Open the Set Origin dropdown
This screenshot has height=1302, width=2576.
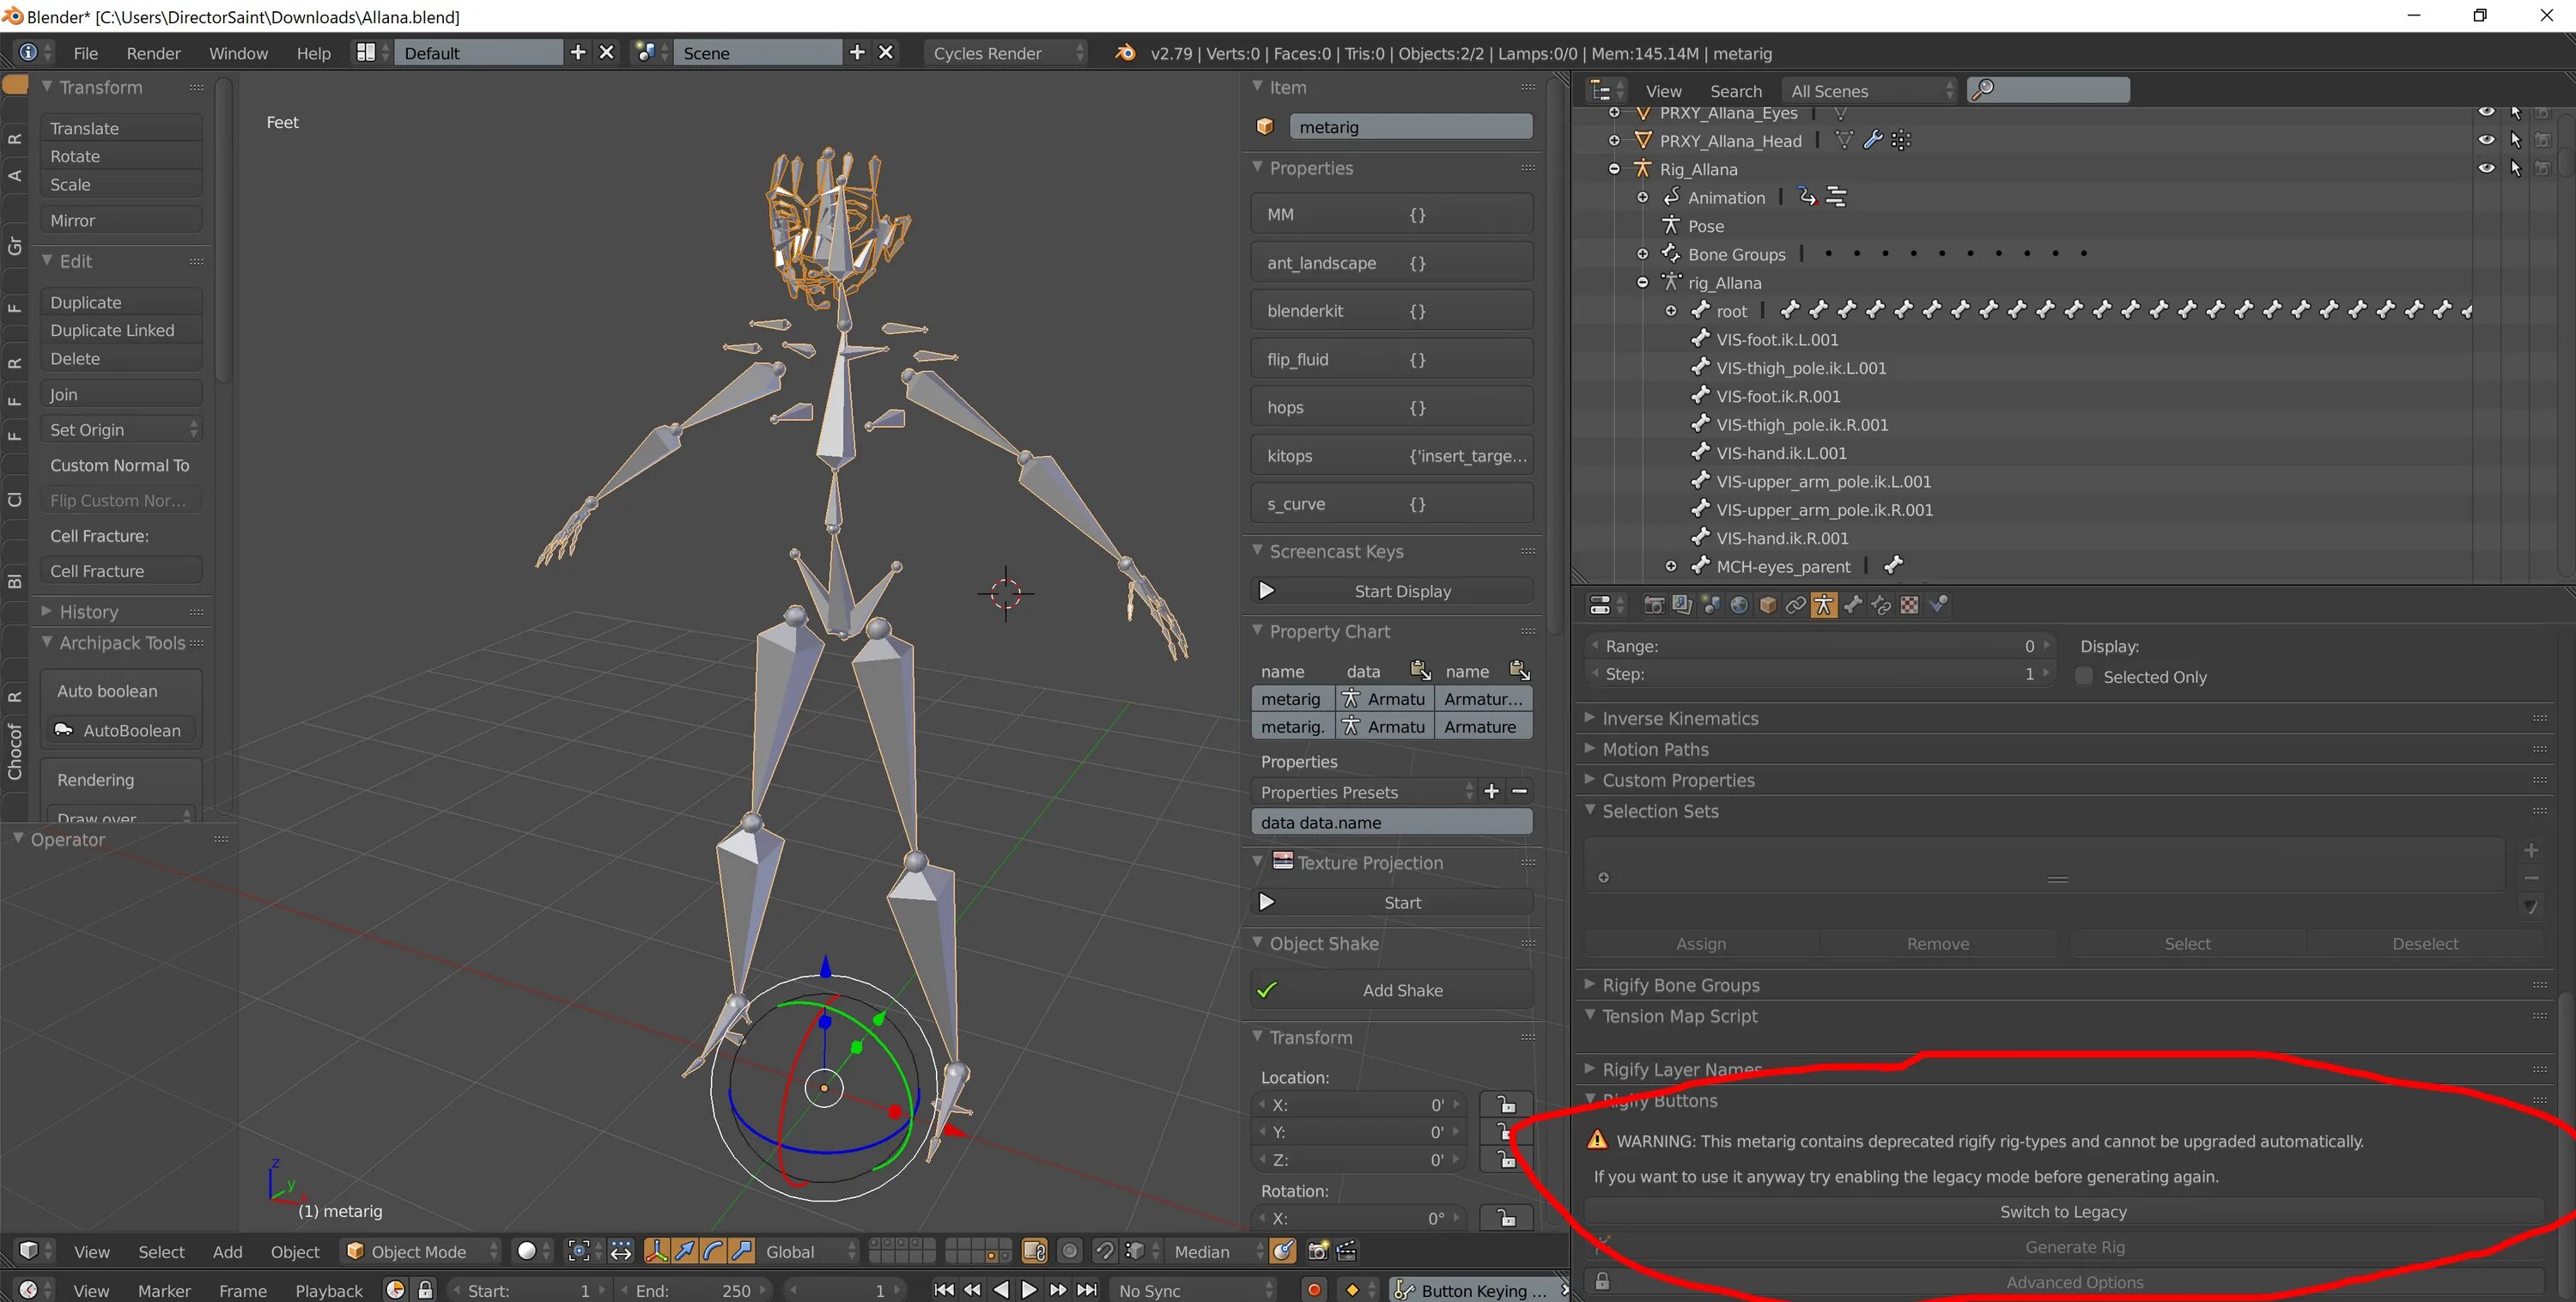(122, 429)
